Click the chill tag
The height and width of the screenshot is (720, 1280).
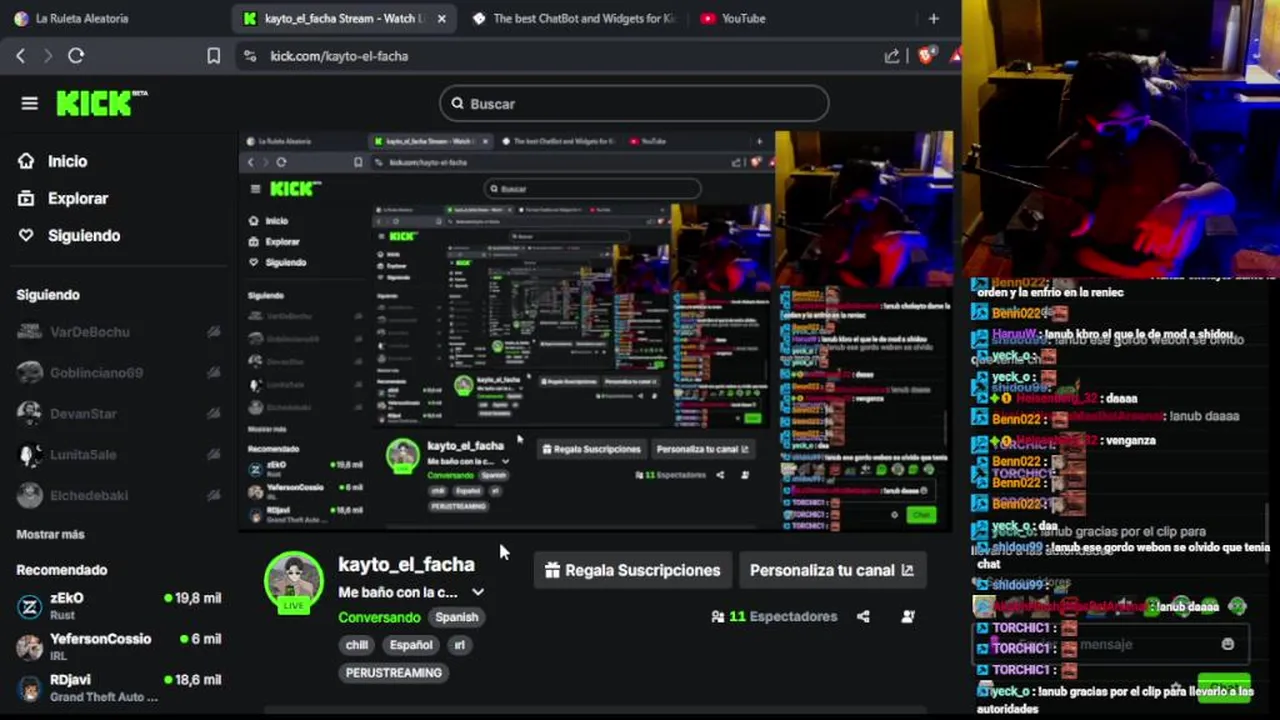coord(357,645)
